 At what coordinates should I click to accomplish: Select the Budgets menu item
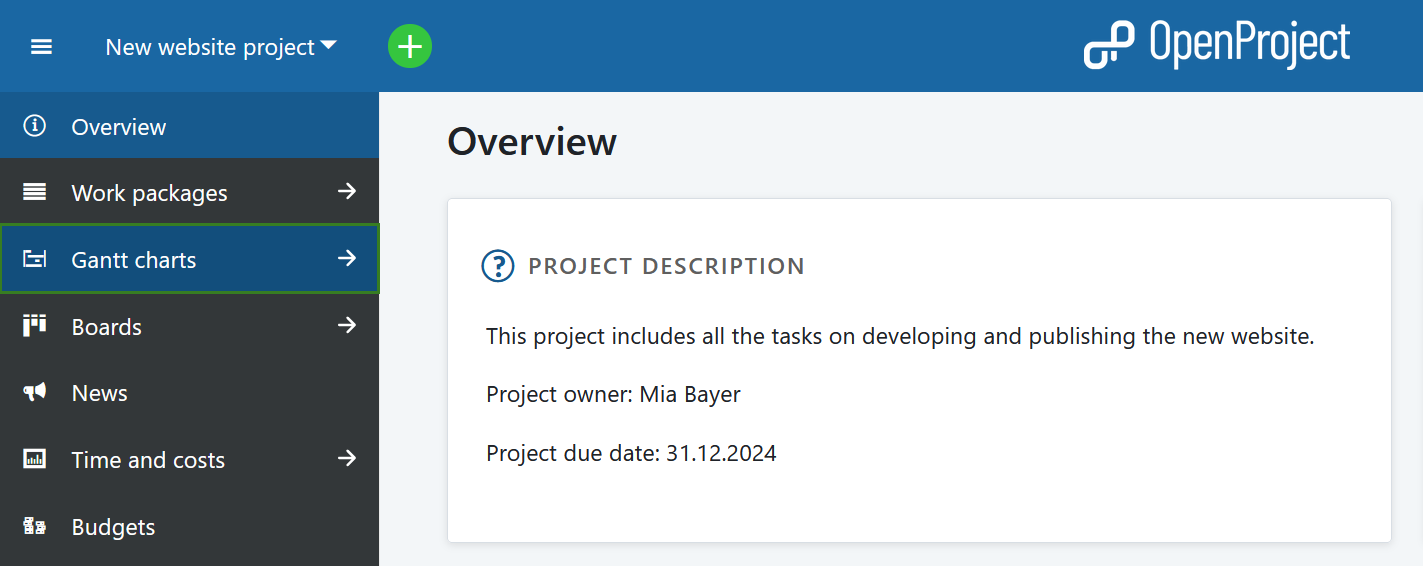(x=113, y=527)
